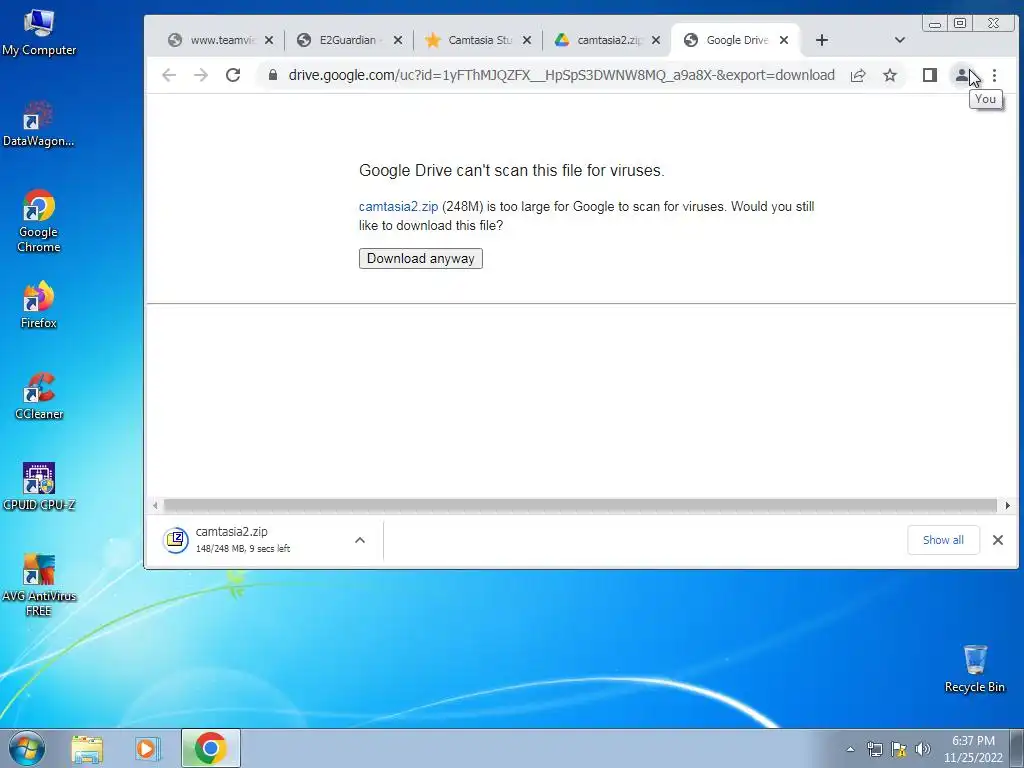The height and width of the screenshot is (768, 1024).
Task: Click the Show desktop strip
Action: point(1017,748)
